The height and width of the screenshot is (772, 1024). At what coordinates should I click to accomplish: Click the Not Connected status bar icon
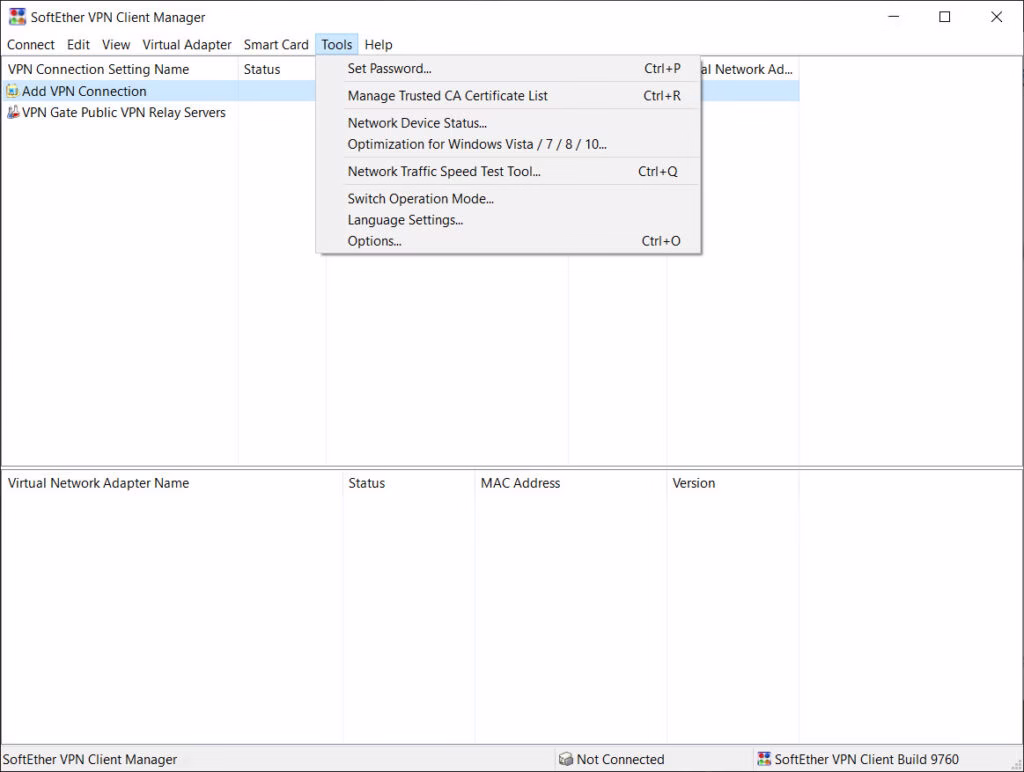(566, 759)
